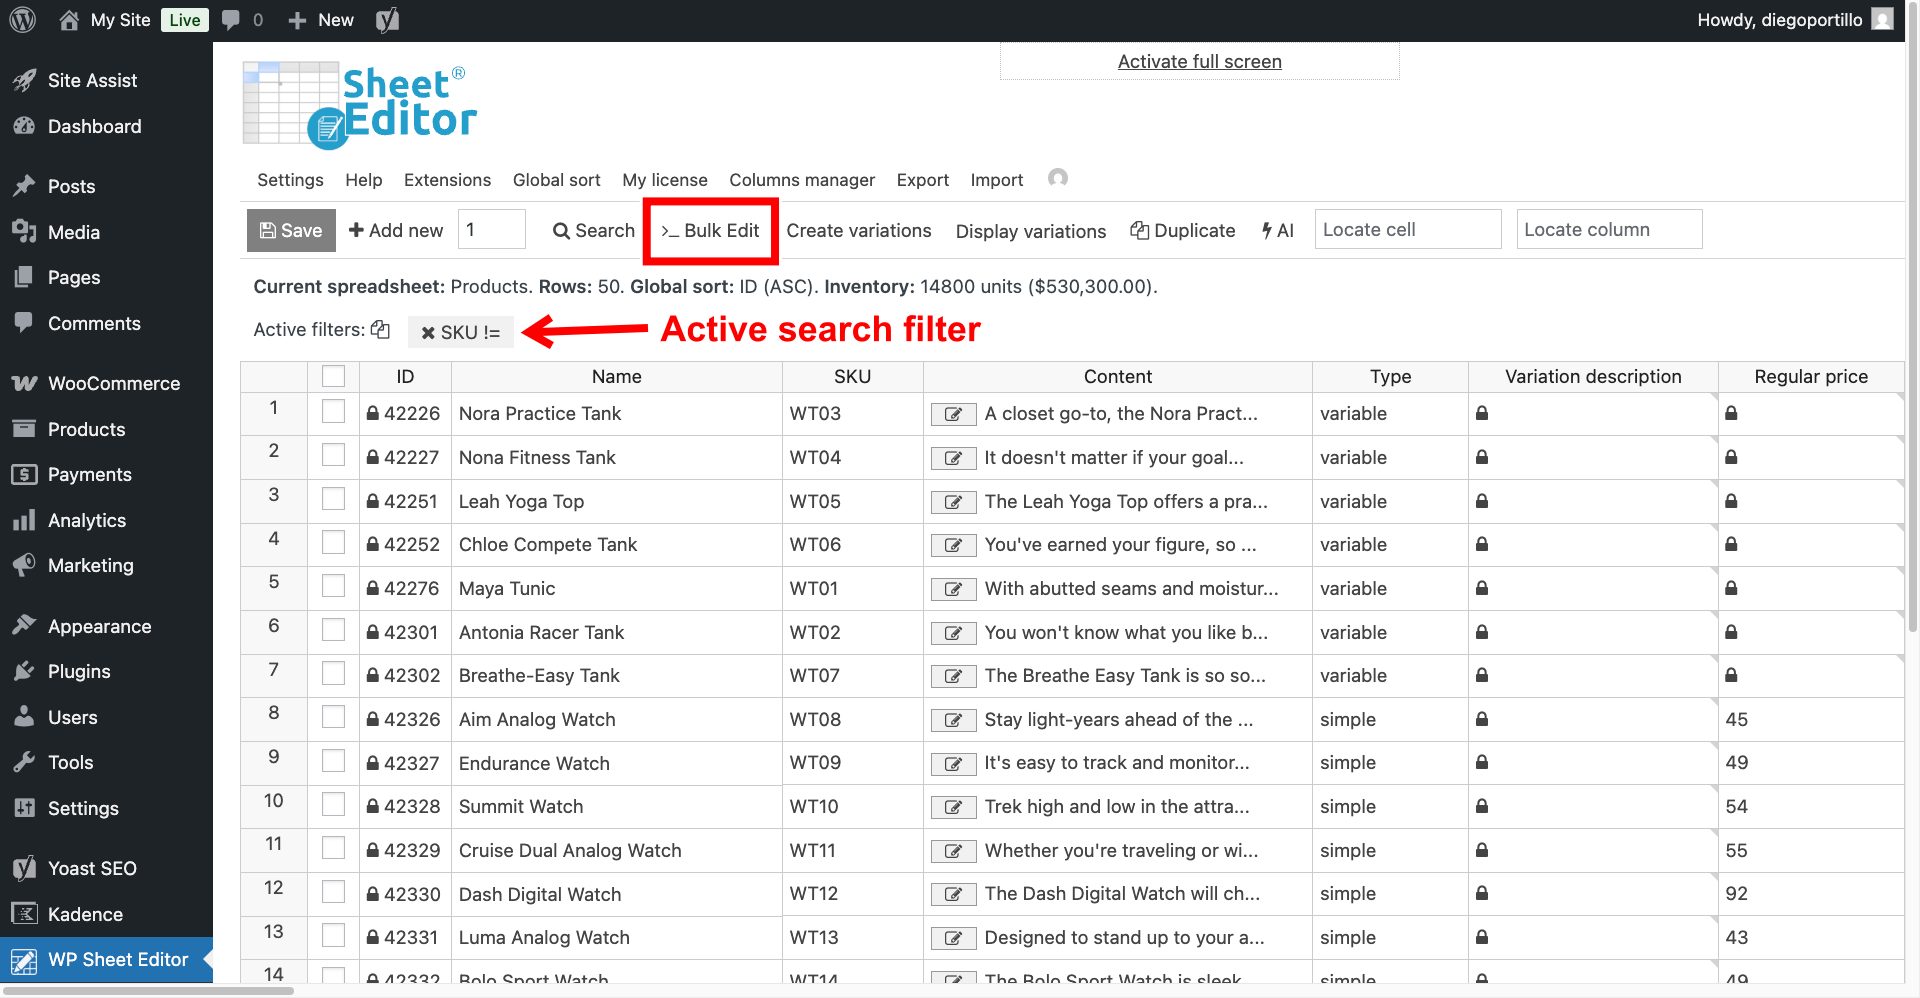This screenshot has height=998, width=1920.
Task: Click the copy icon next to Active filters
Action: click(380, 329)
